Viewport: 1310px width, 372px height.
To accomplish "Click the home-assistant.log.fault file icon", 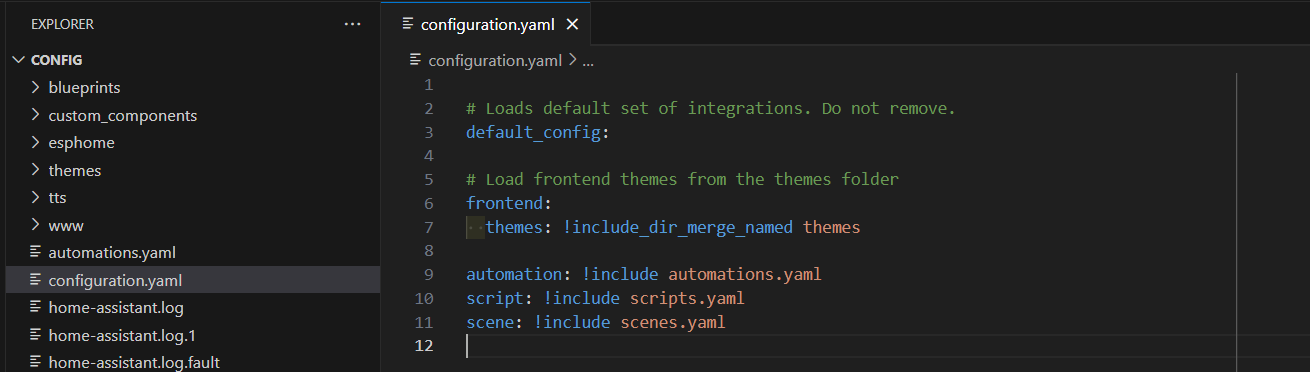I will pos(36,362).
